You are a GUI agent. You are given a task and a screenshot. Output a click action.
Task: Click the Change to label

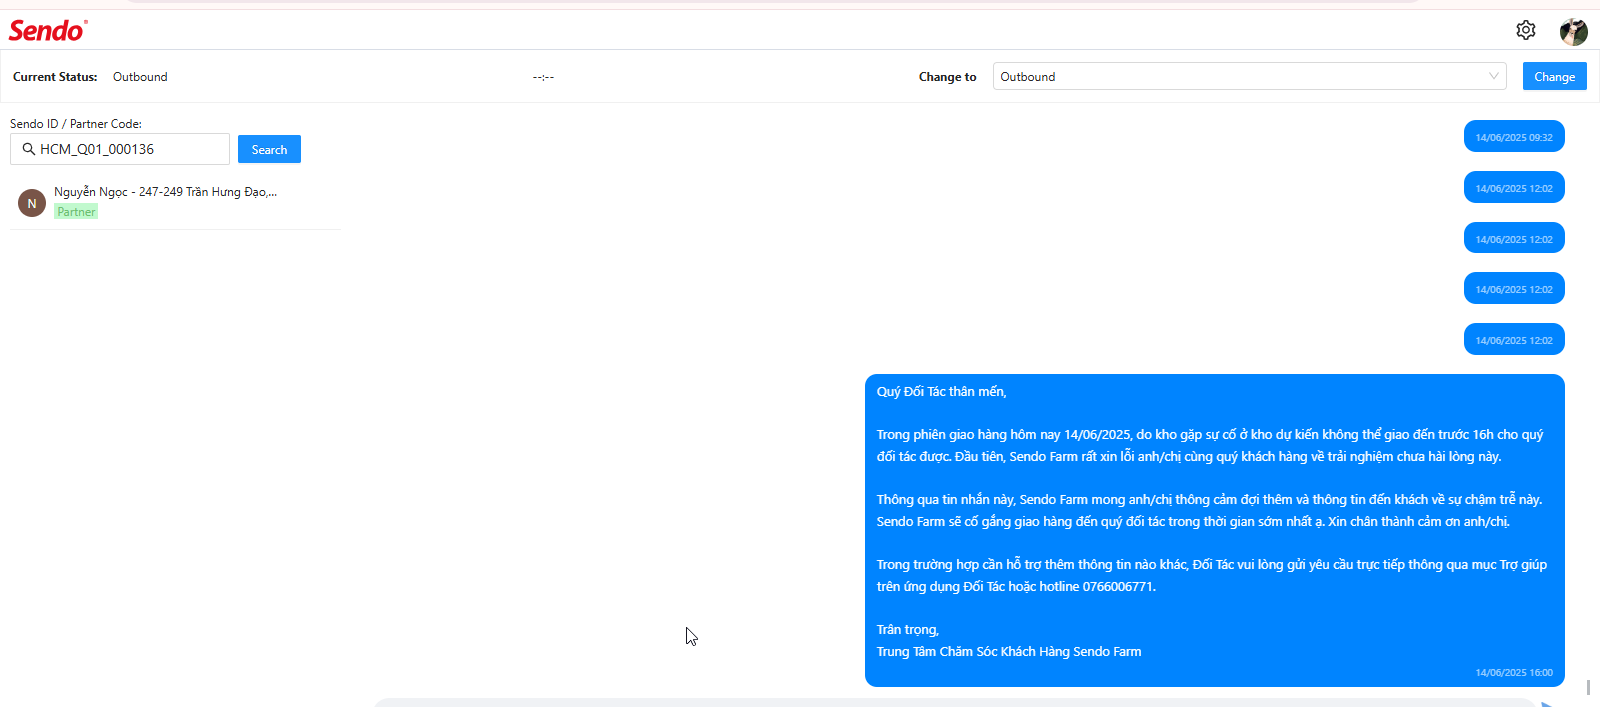click(948, 77)
